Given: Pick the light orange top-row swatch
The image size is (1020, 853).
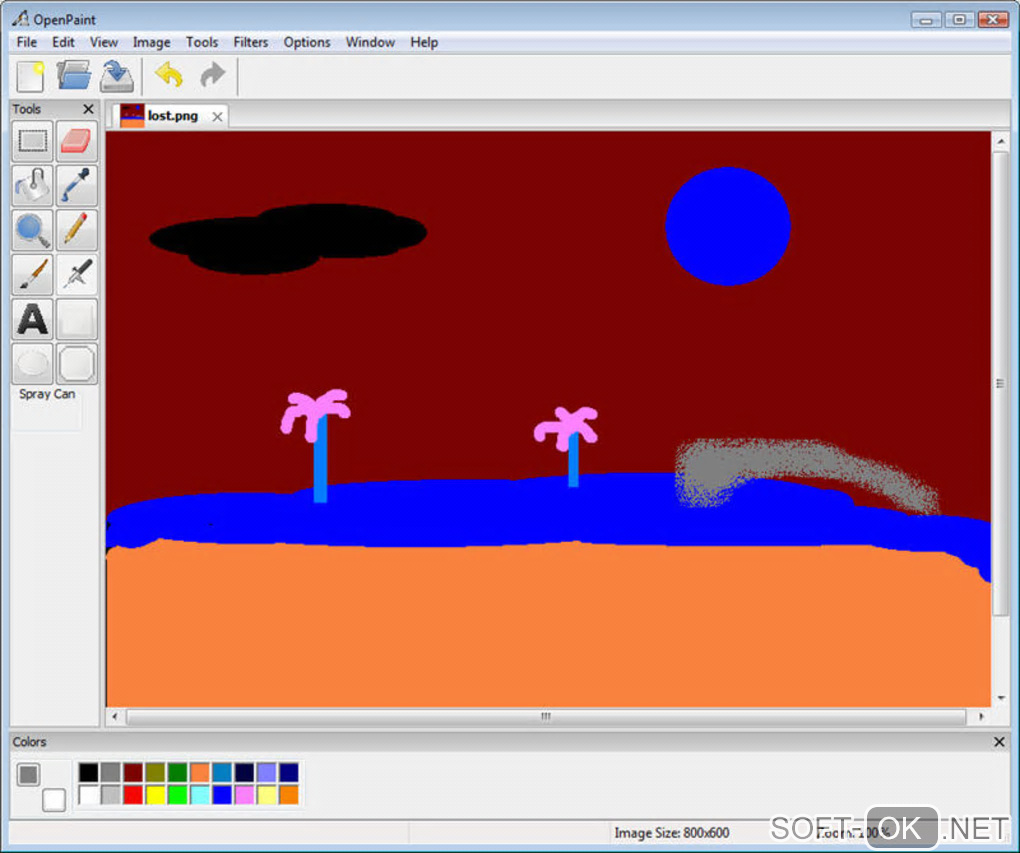Looking at the screenshot, I should tap(200, 772).
